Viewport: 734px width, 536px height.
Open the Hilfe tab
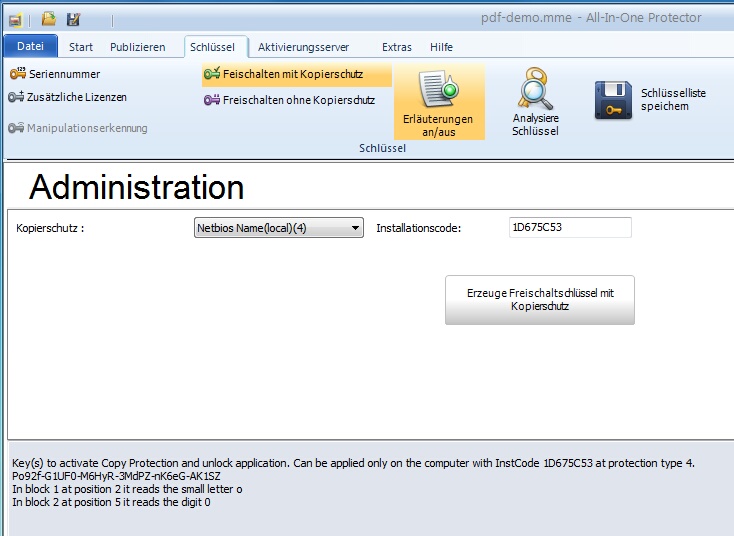(x=441, y=47)
